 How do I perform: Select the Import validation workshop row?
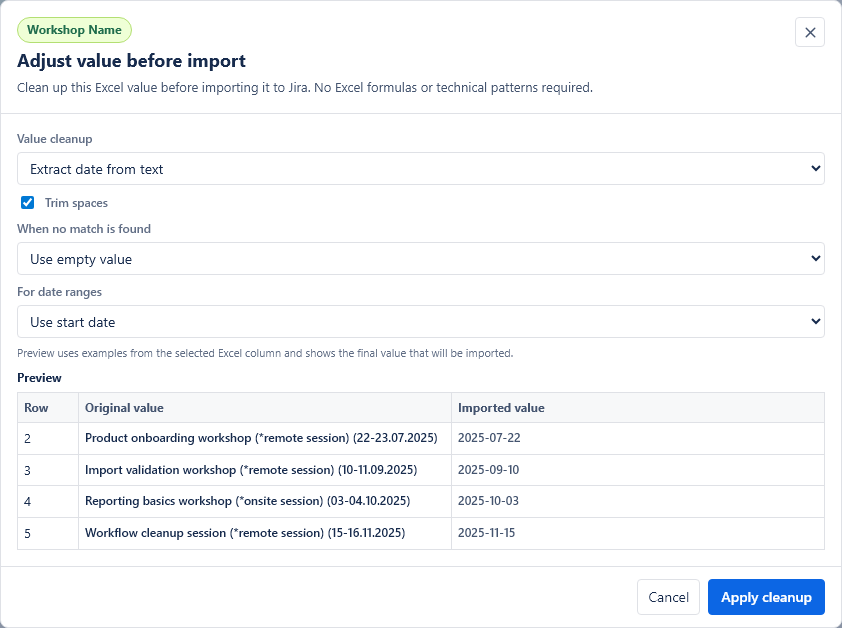420,470
